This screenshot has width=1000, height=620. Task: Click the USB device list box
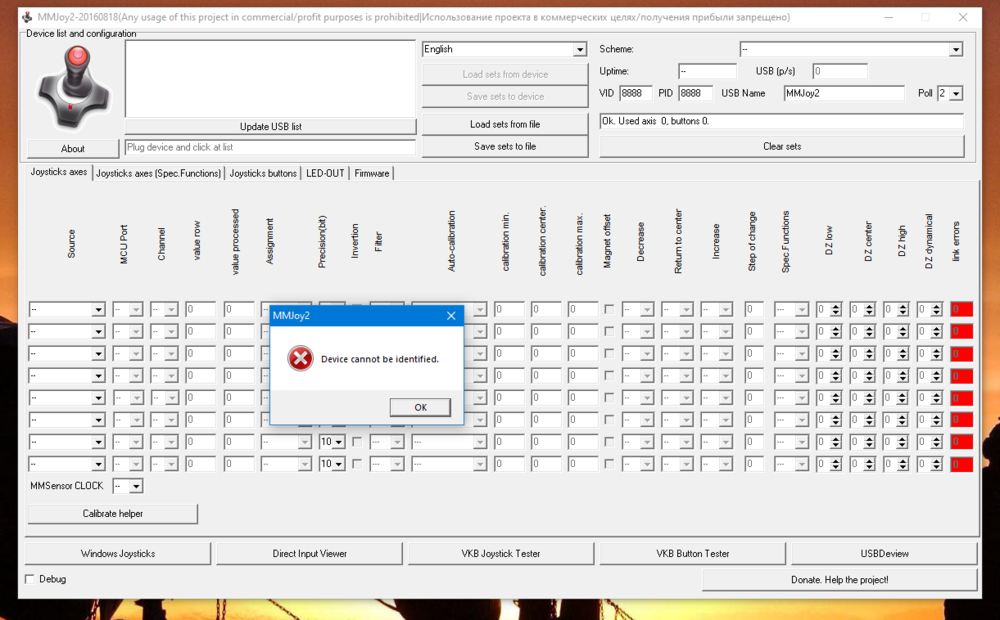(x=270, y=78)
